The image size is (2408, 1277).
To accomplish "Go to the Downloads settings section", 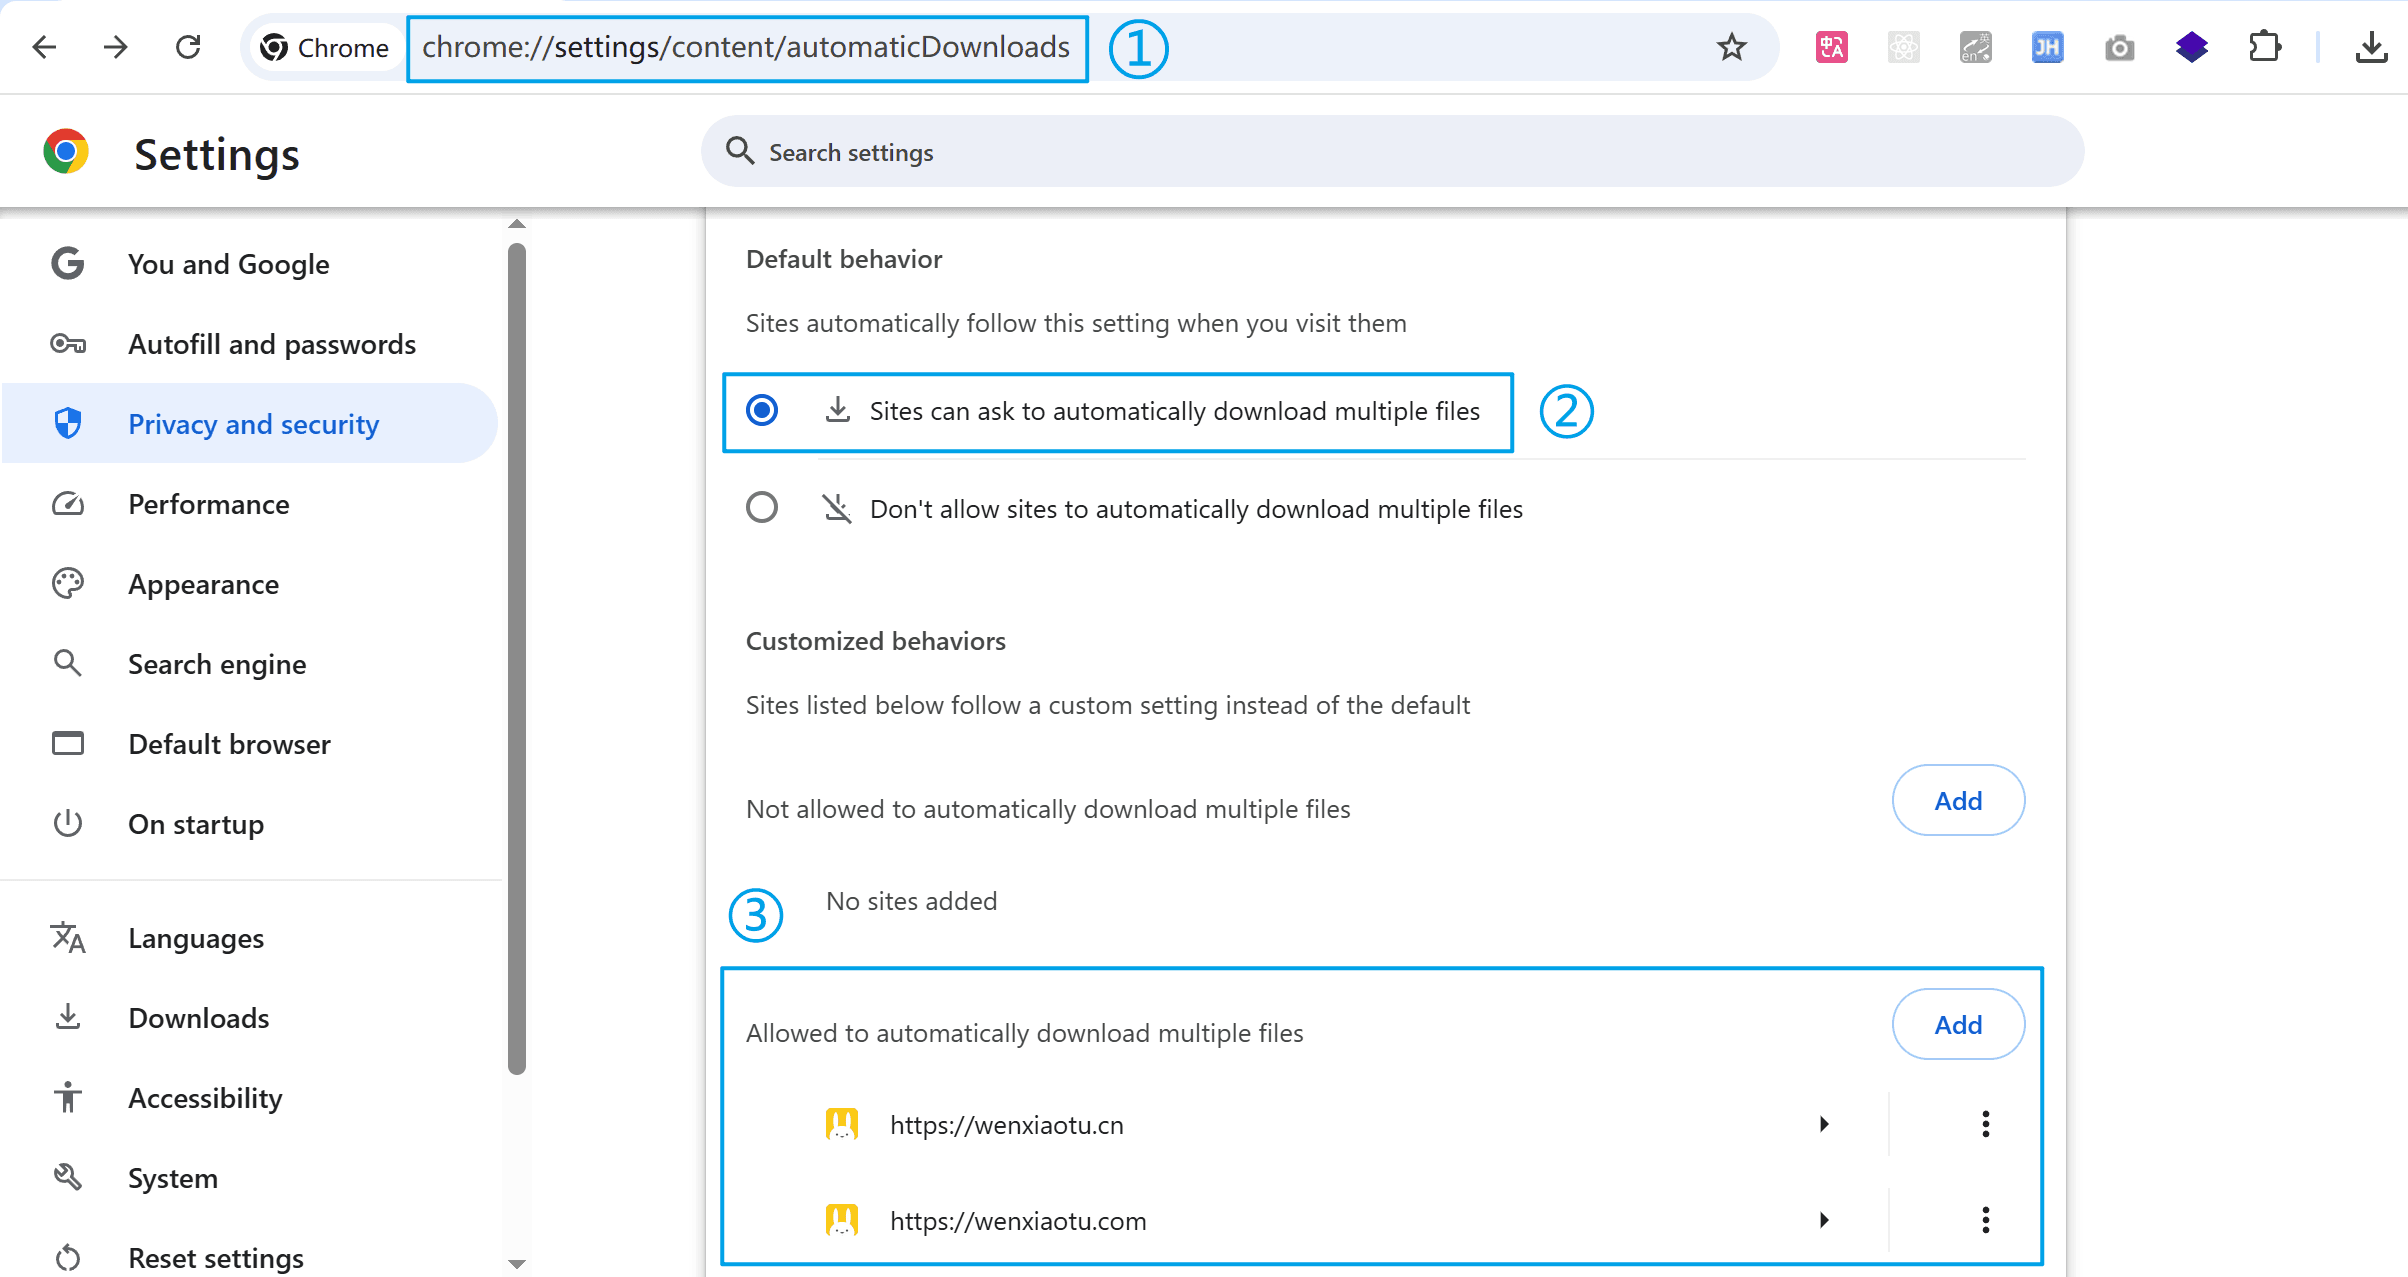I will tap(198, 1018).
